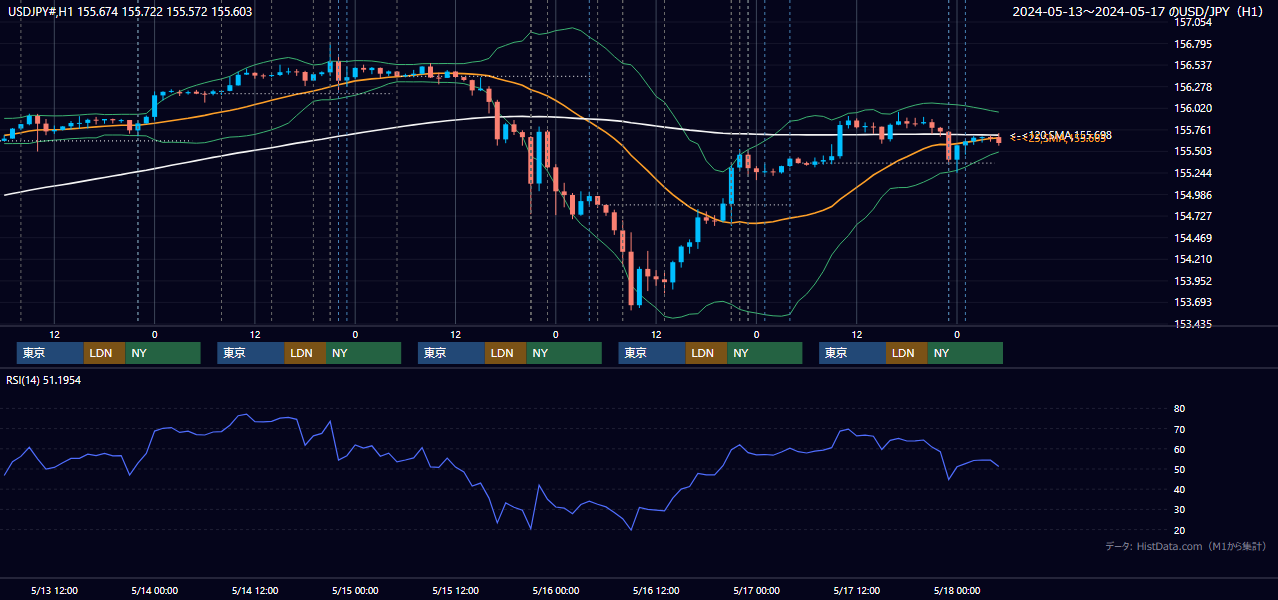Select the 154.727 price level label

(x=1193, y=216)
